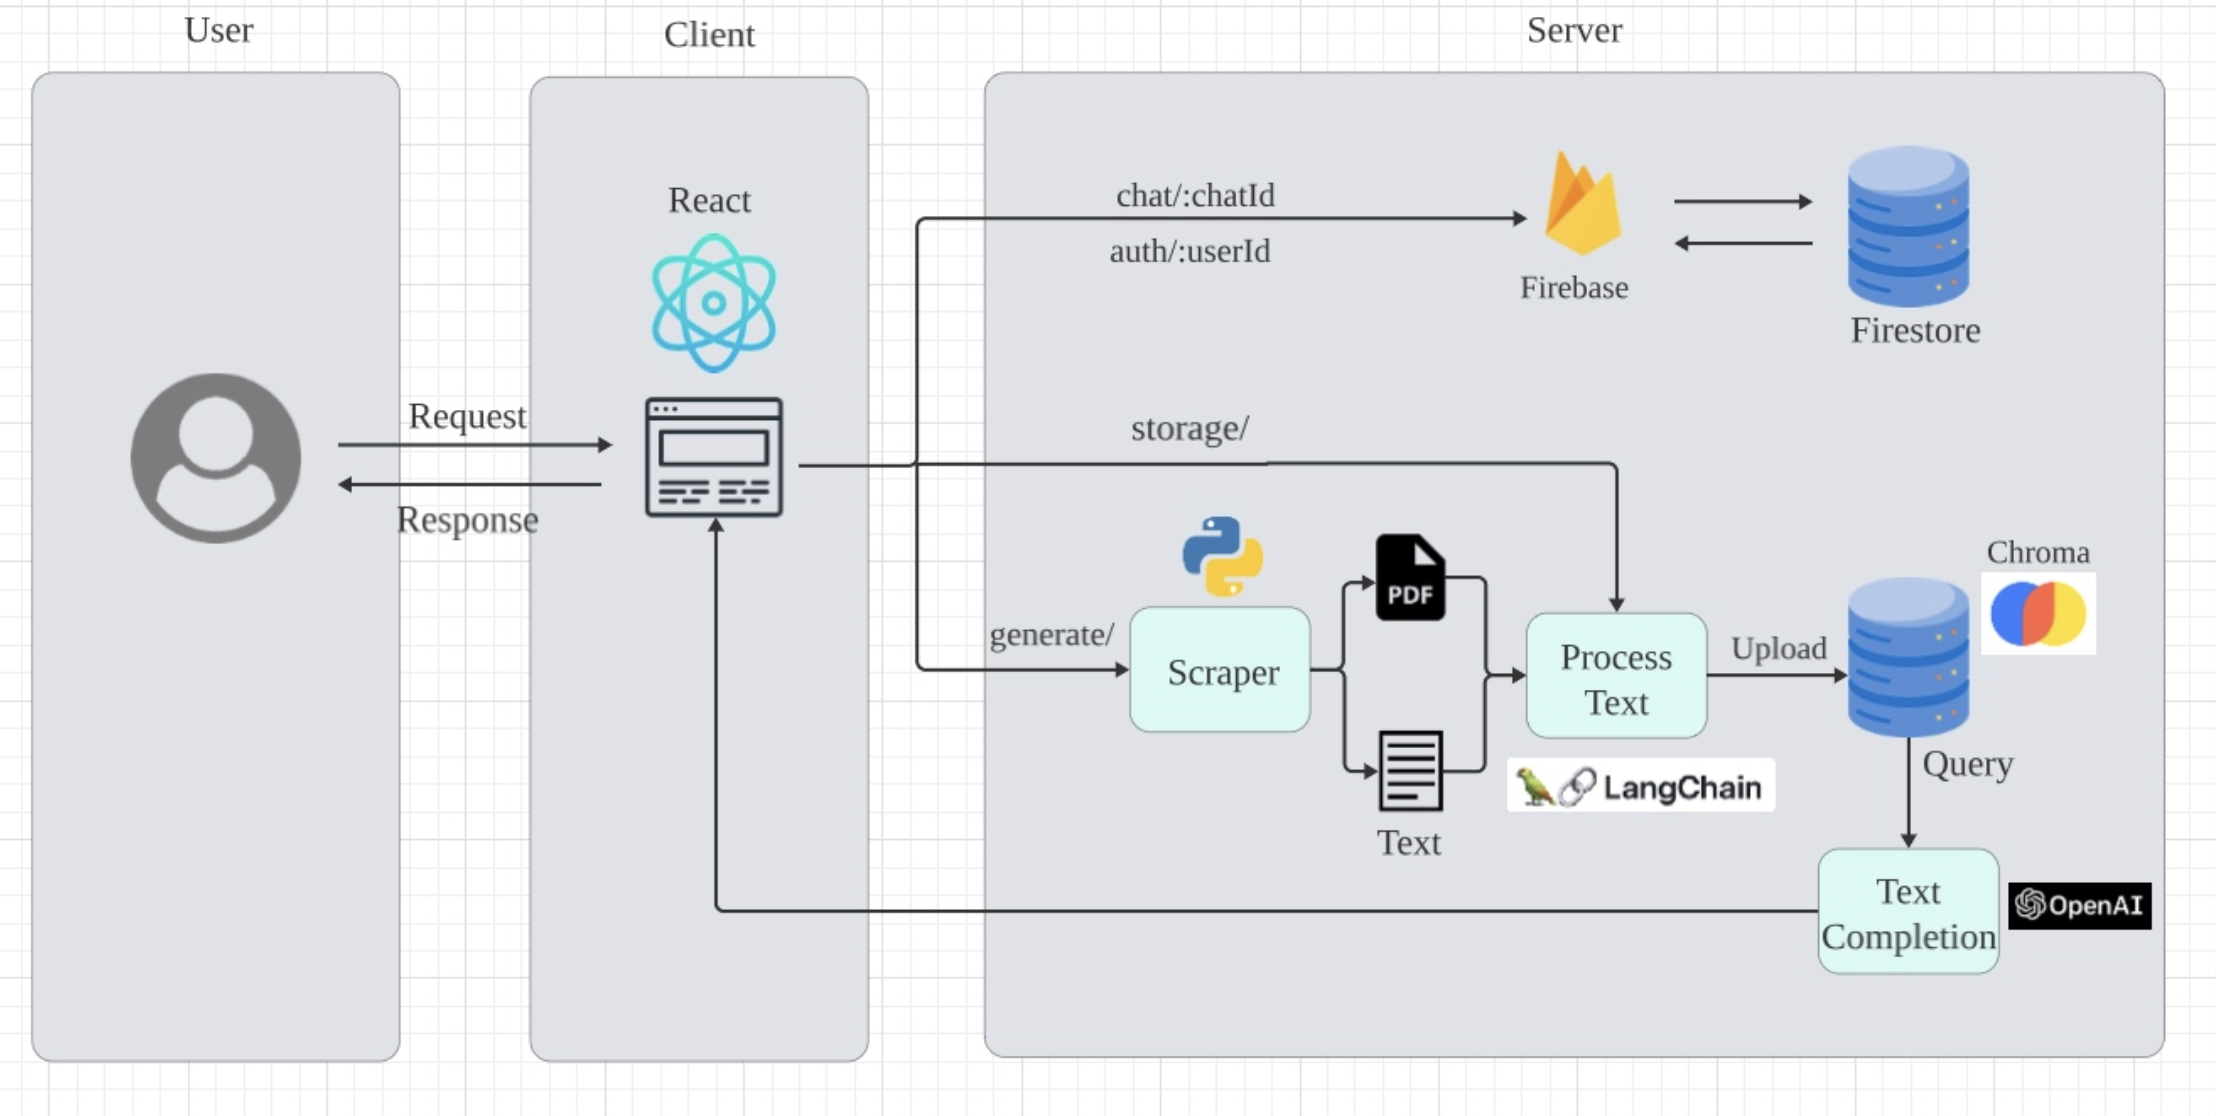Click the "Client" column title
Viewport: 2216px width, 1116px height.
pos(709,35)
